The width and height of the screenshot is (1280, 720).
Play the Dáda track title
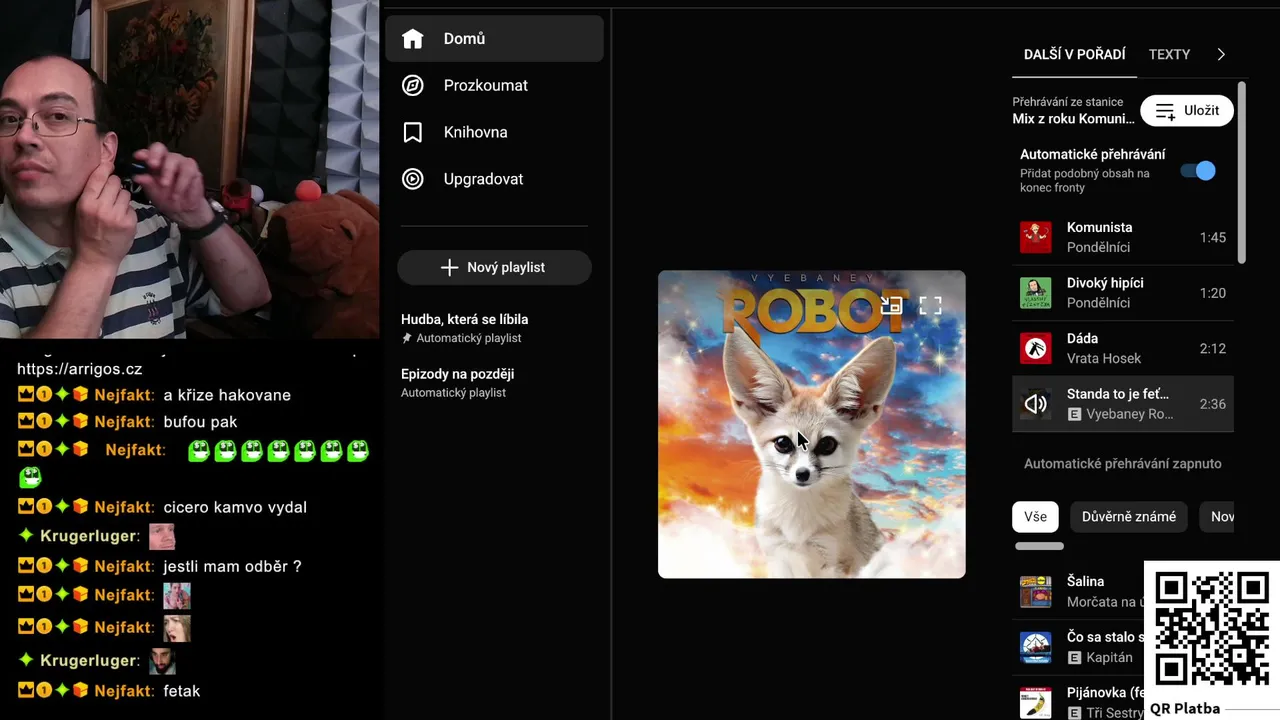[x=1083, y=339]
